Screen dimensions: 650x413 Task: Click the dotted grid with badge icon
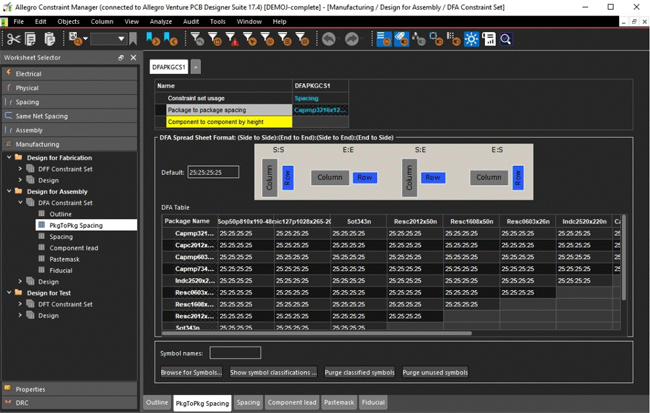454,39
